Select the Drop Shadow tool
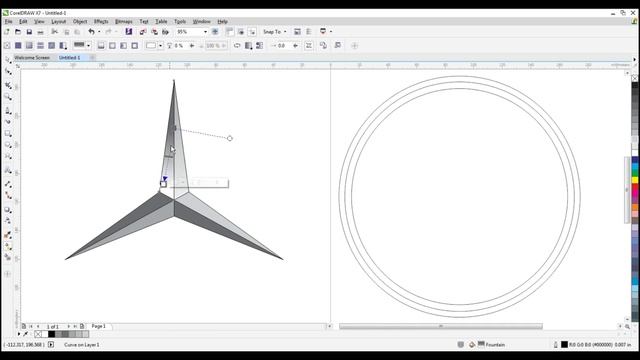The width and height of the screenshot is (640, 360). (x=8, y=210)
